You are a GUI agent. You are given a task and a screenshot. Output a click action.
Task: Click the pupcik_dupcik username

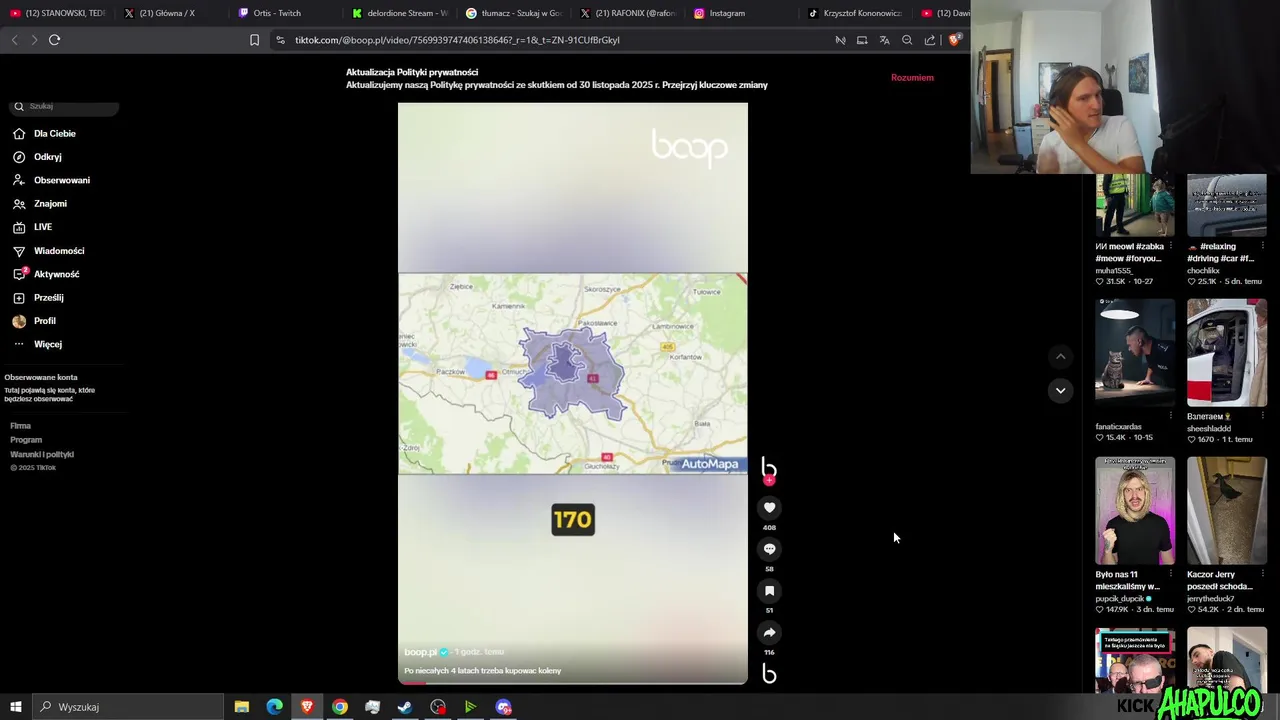pyautogui.click(x=1120, y=598)
